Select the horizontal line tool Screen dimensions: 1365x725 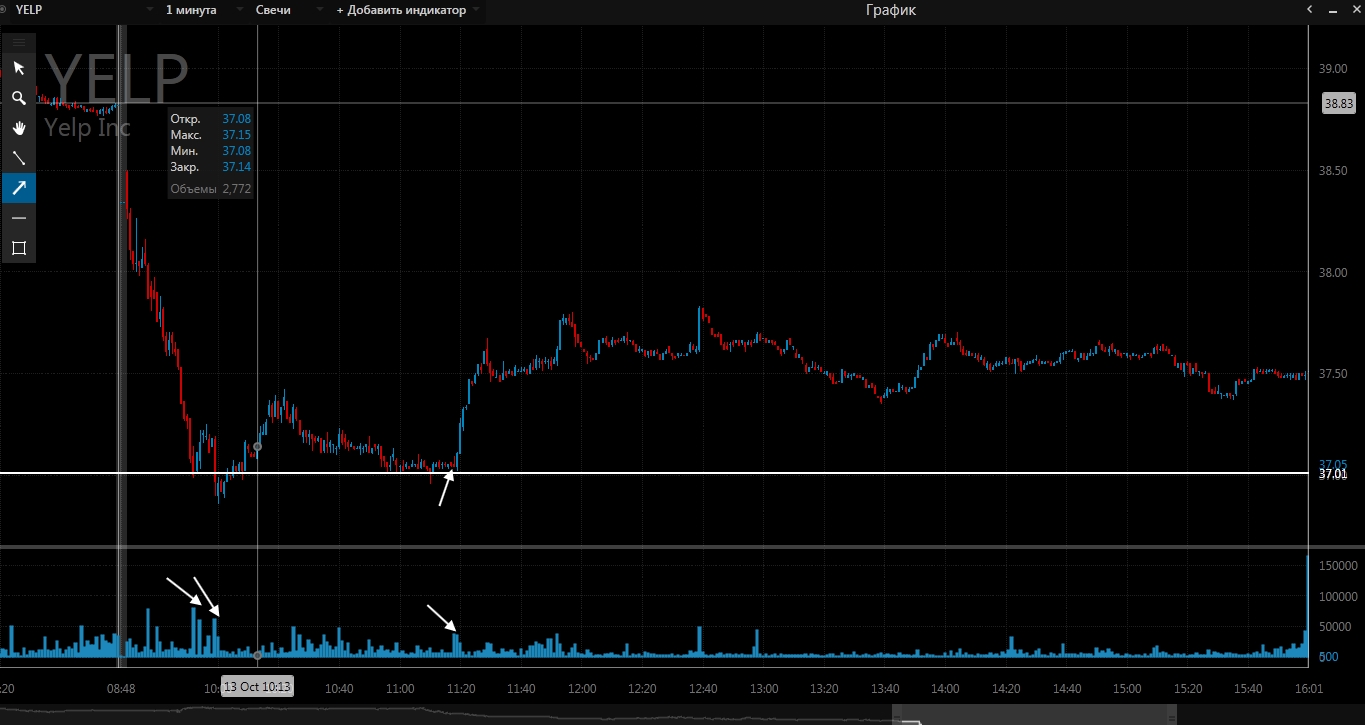coord(18,218)
